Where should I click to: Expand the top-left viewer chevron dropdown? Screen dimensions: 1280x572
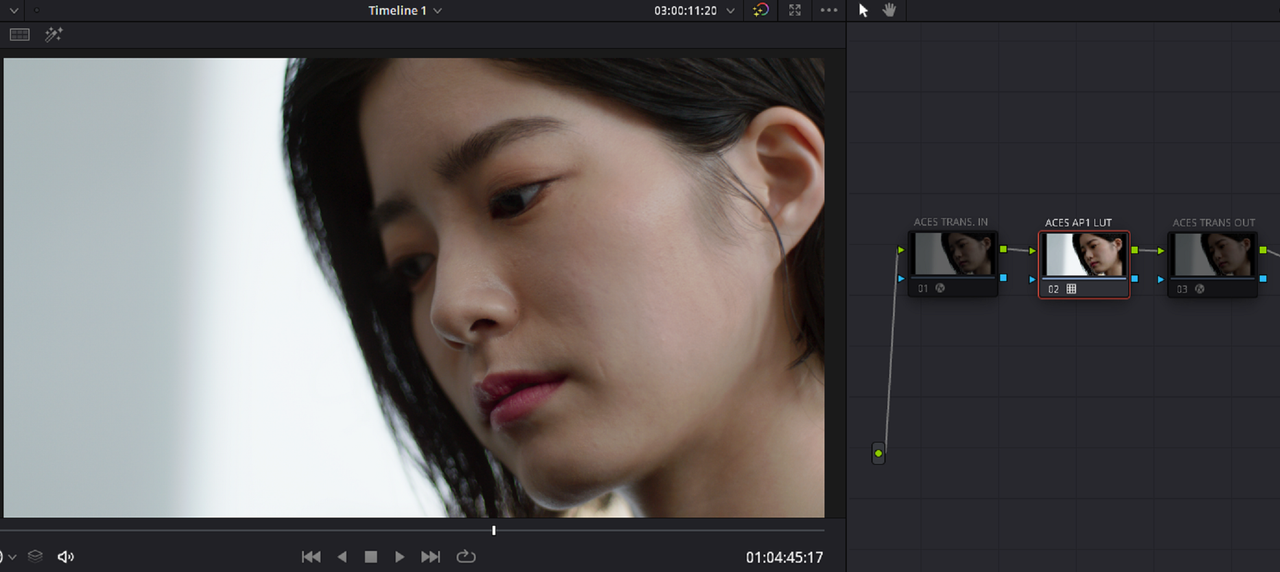pos(14,10)
